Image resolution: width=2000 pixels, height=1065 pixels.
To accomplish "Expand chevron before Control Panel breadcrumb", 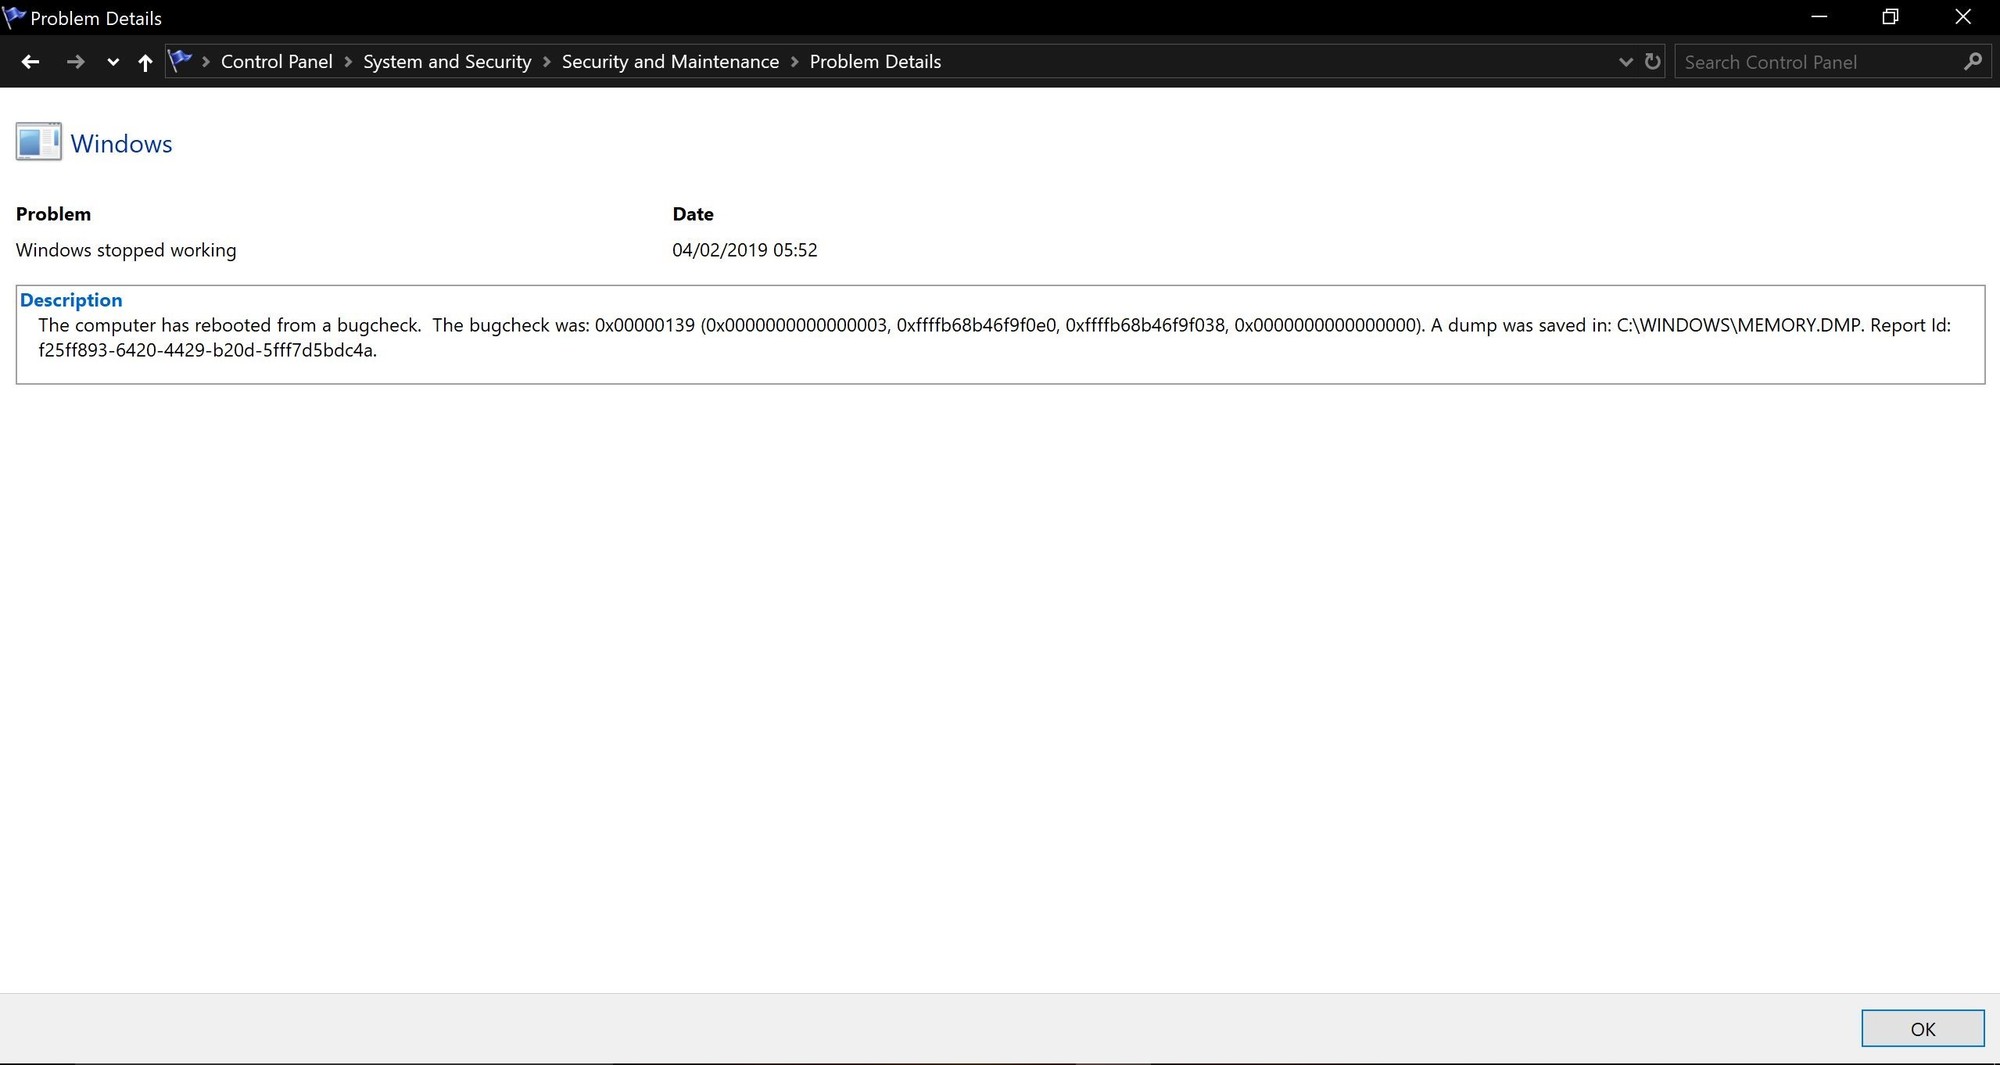I will 206,62.
